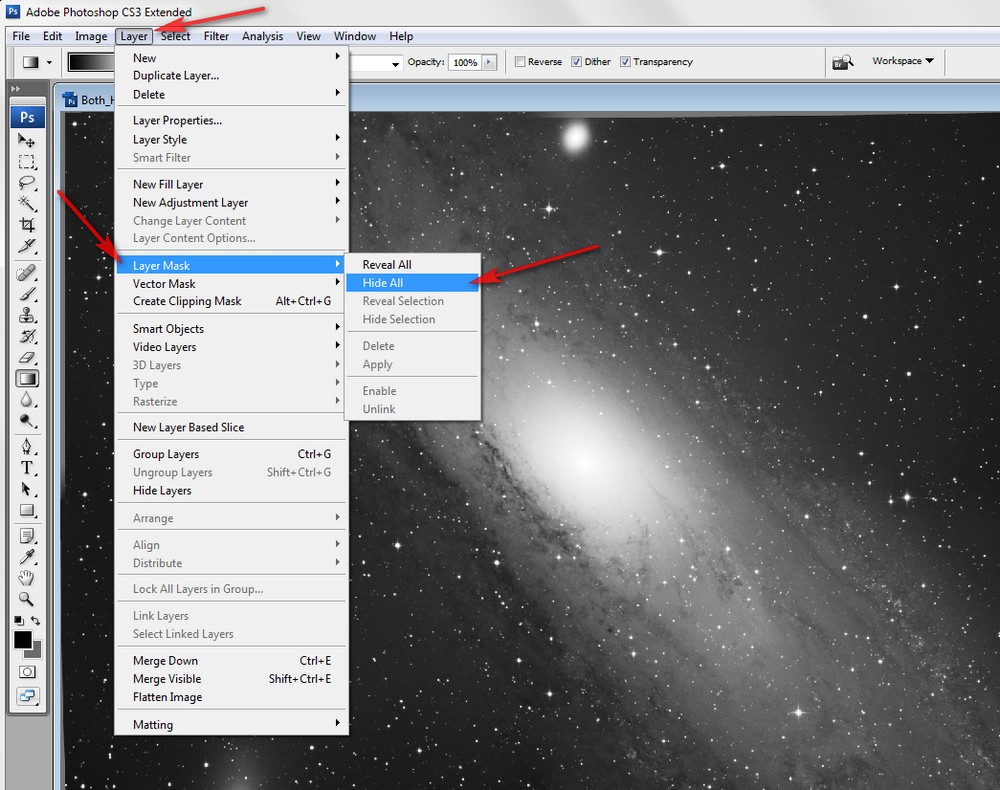Open the Opacity slider arrow
Screen dimensions: 1000x790
[x=489, y=62]
